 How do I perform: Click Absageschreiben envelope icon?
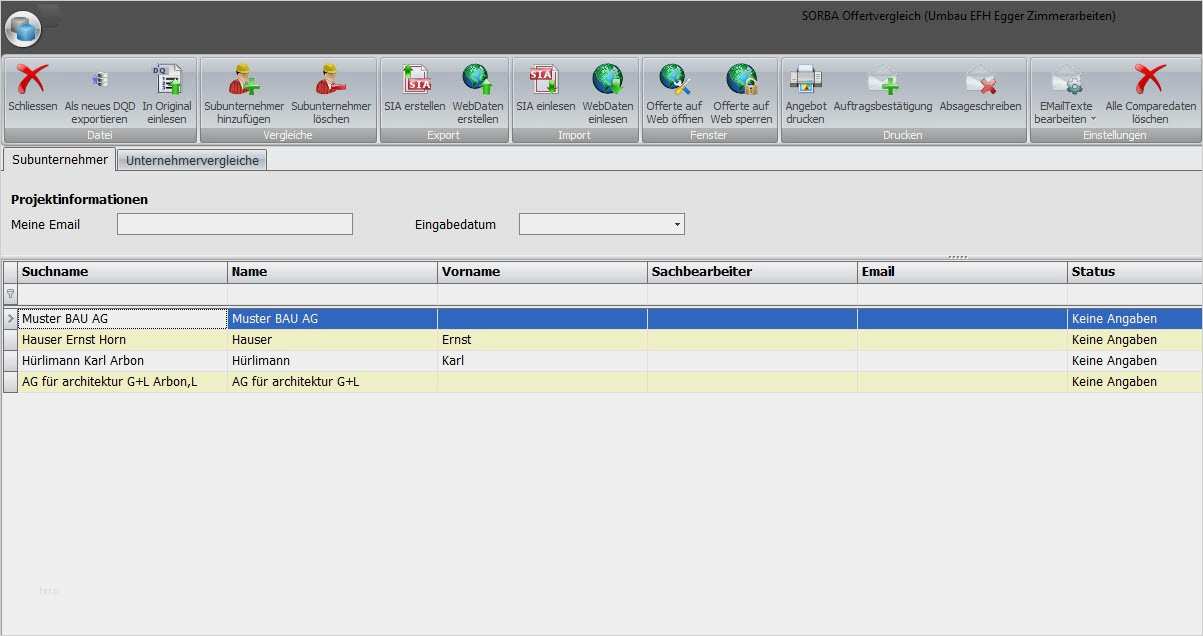pos(980,79)
